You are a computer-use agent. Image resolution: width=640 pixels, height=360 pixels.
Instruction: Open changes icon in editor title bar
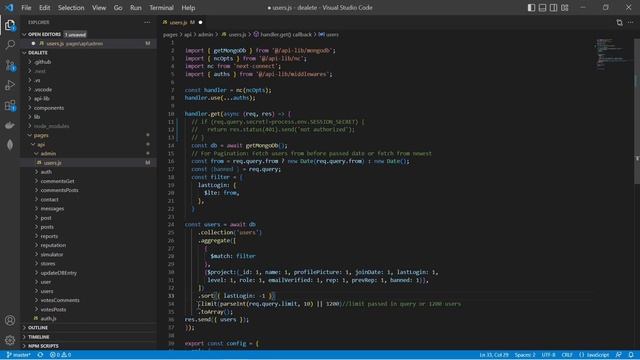620,22
